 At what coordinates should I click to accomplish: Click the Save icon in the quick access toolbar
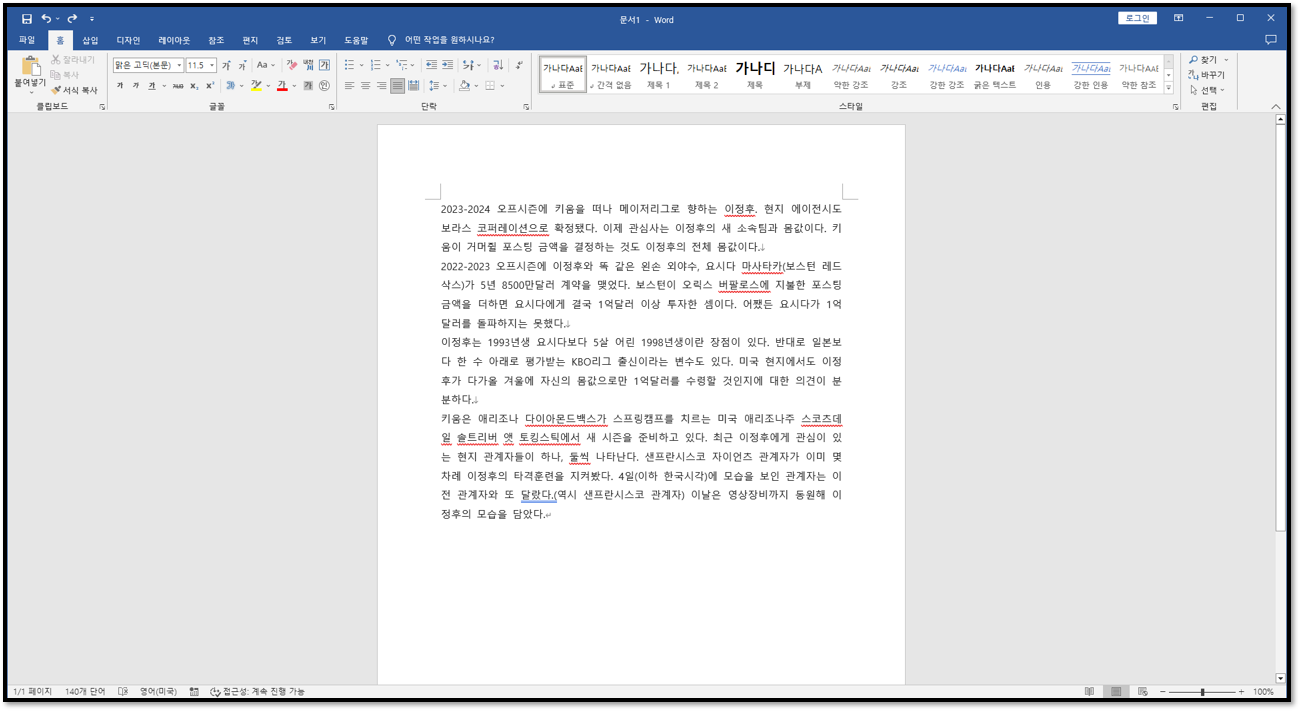[27, 19]
